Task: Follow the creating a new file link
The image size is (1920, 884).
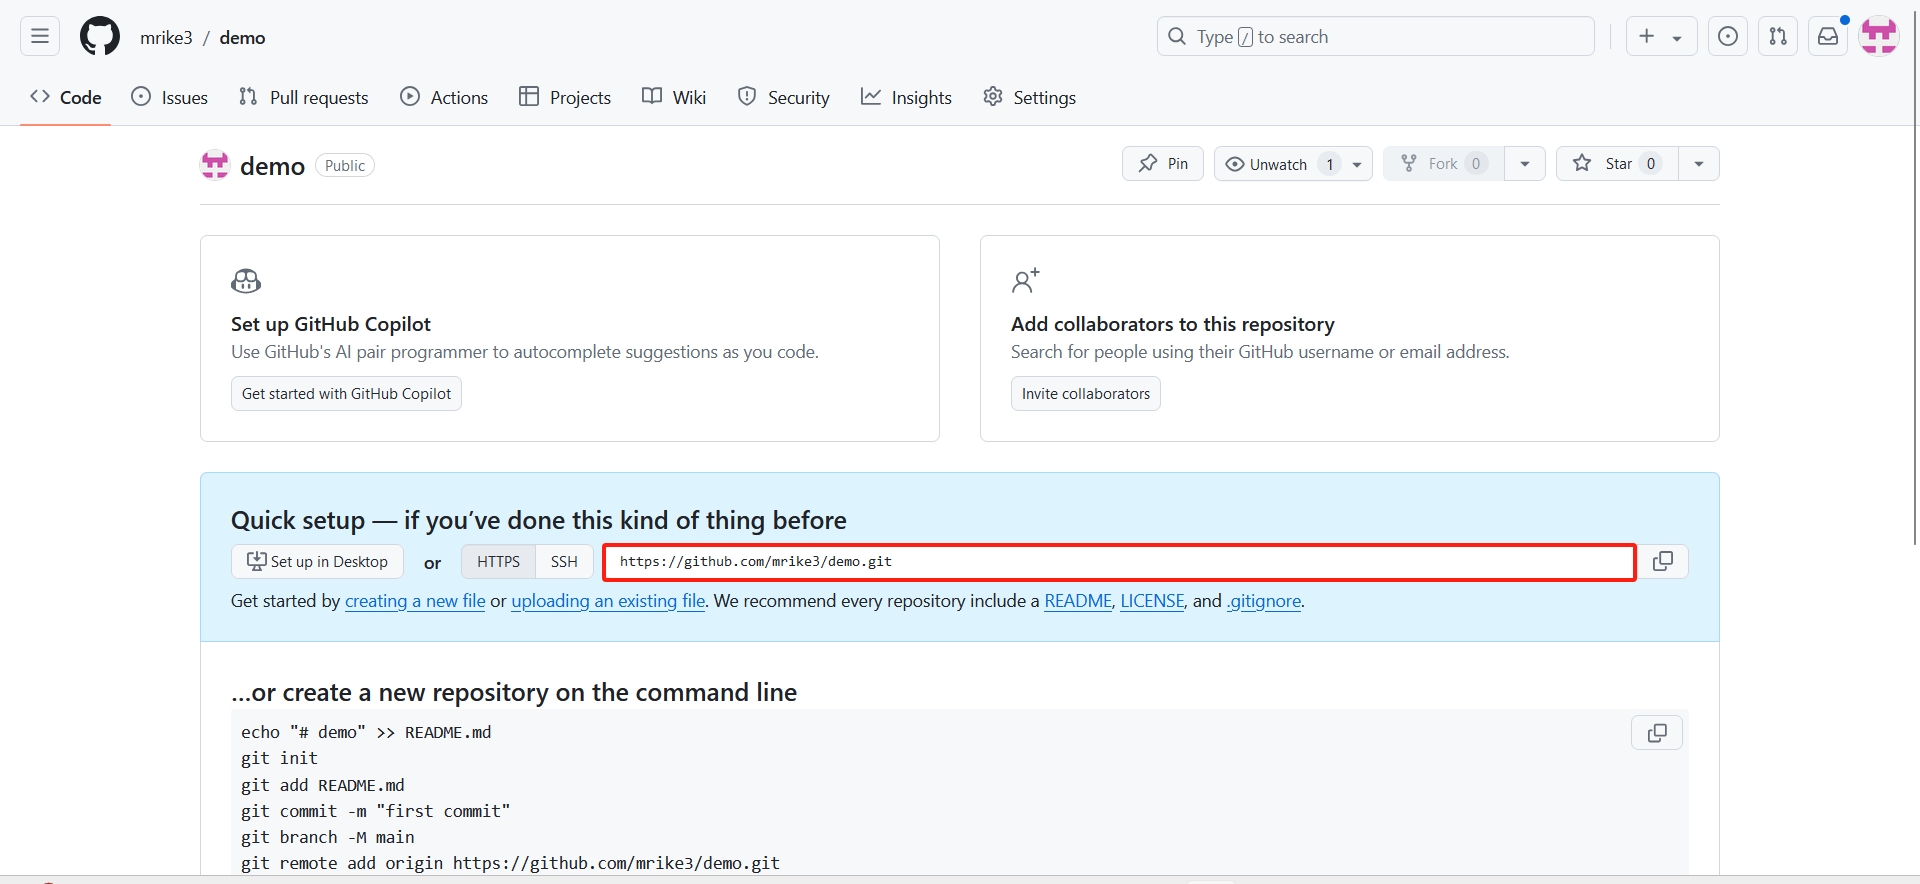Action: (415, 601)
